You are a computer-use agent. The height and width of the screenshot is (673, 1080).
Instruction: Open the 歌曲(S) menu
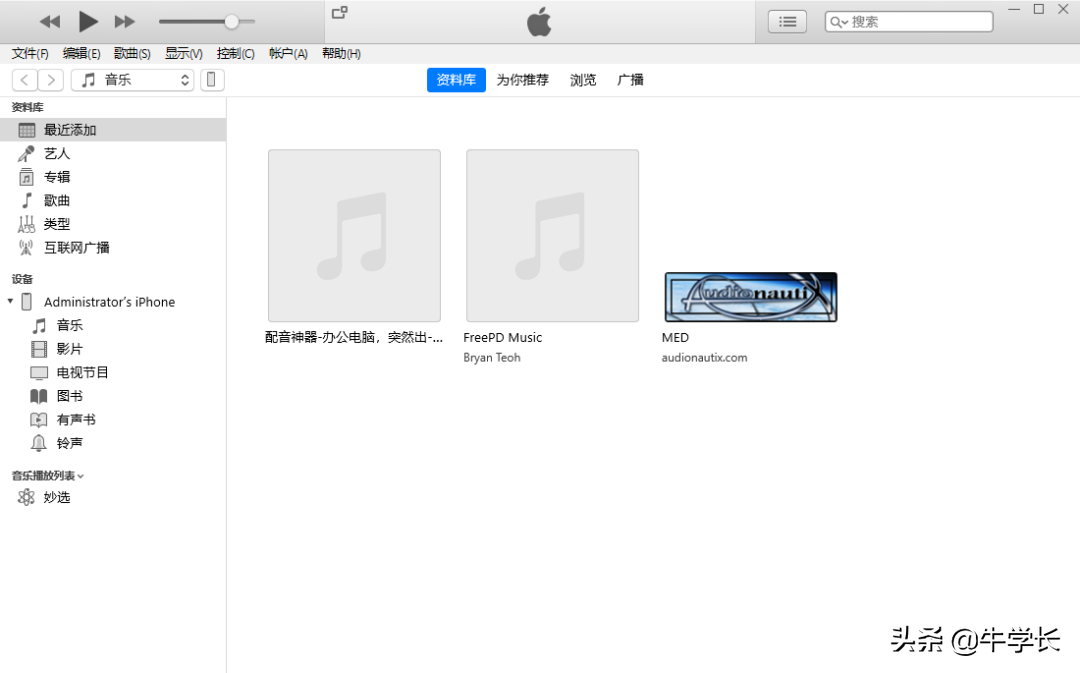click(x=132, y=54)
